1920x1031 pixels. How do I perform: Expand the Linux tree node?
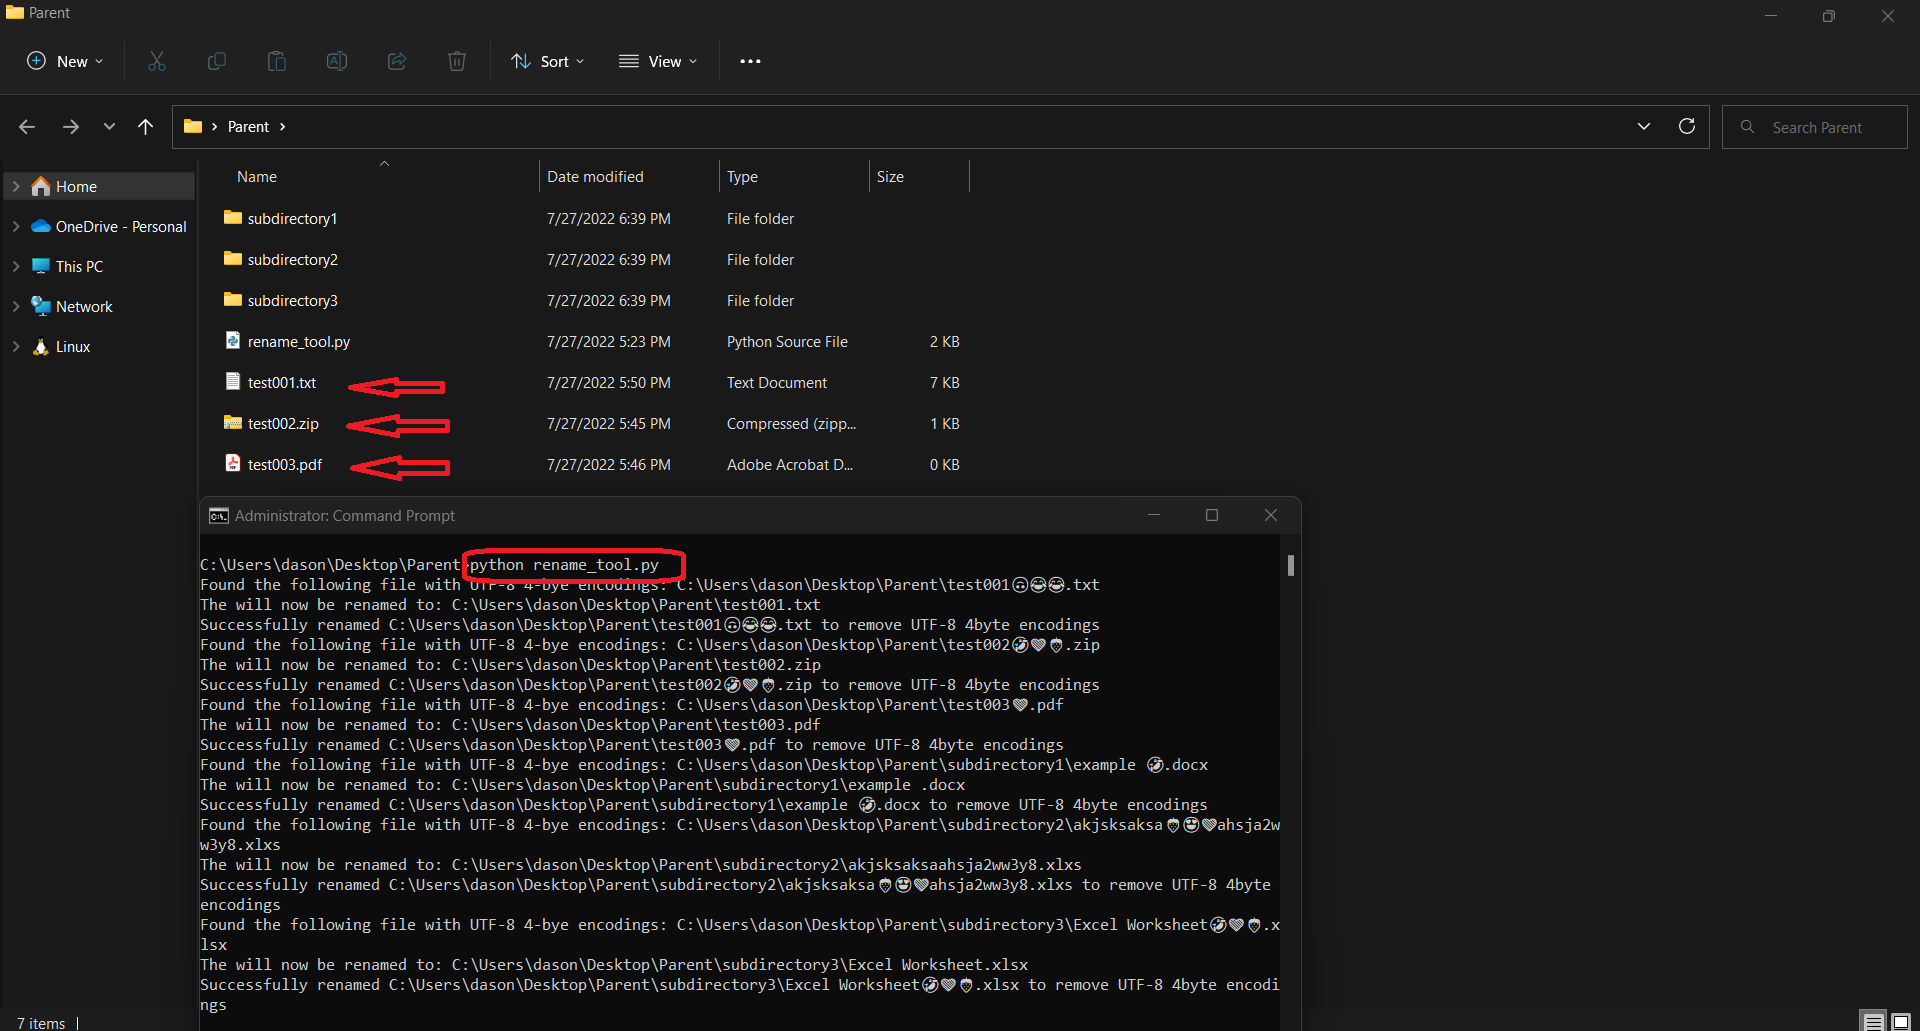(x=16, y=347)
